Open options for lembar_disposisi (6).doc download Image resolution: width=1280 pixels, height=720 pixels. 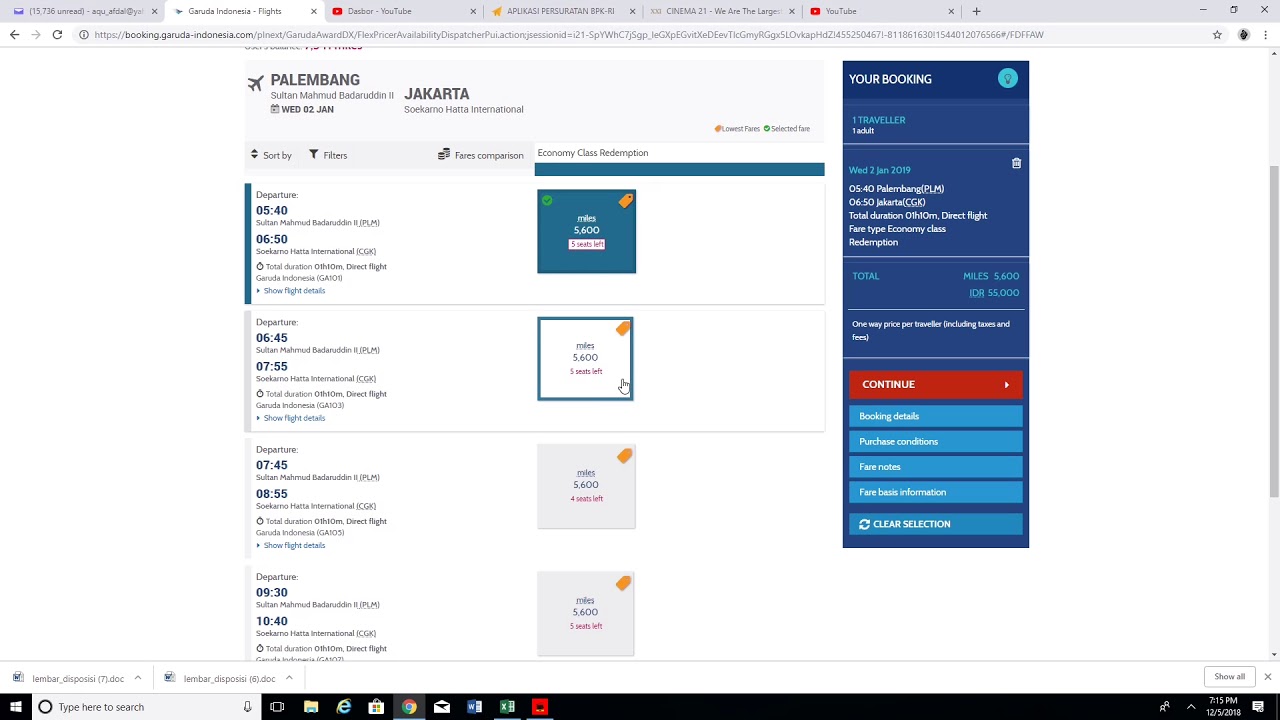(x=289, y=678)
